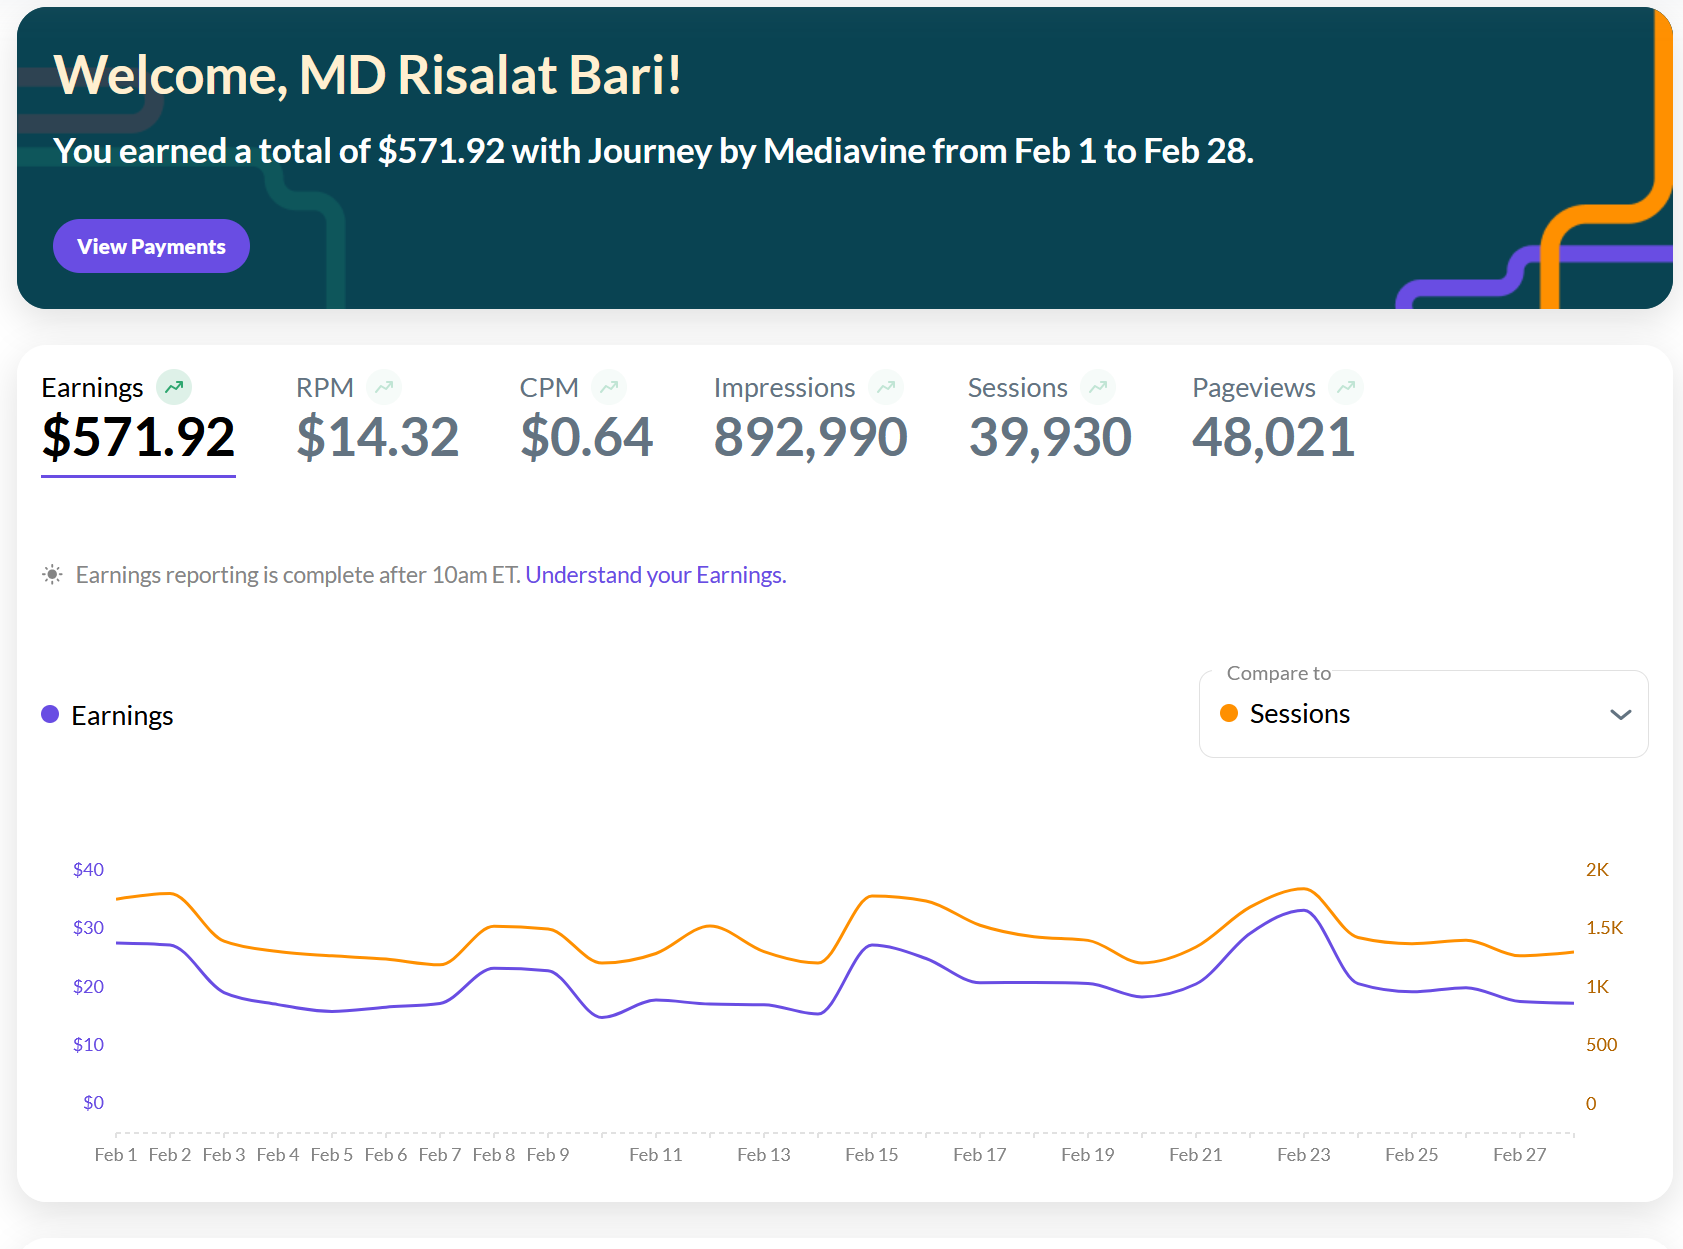The width and height of the screenshot is (1683, 1249).
Task: Click the Welcome, MD Risalat Bari! heading
Action: pos(367,75)
